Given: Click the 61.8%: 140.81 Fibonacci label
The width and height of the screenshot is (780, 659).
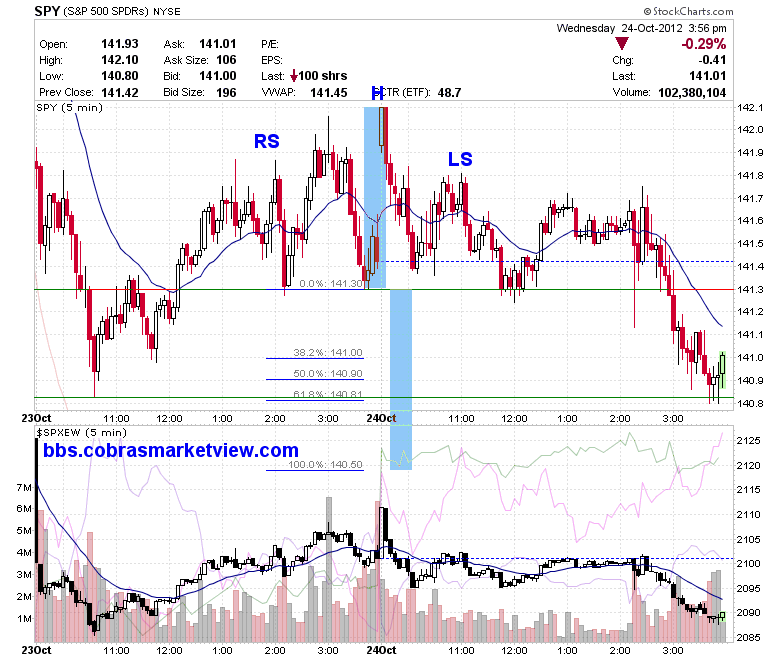Looking at the screenshot, I should 328,394.
